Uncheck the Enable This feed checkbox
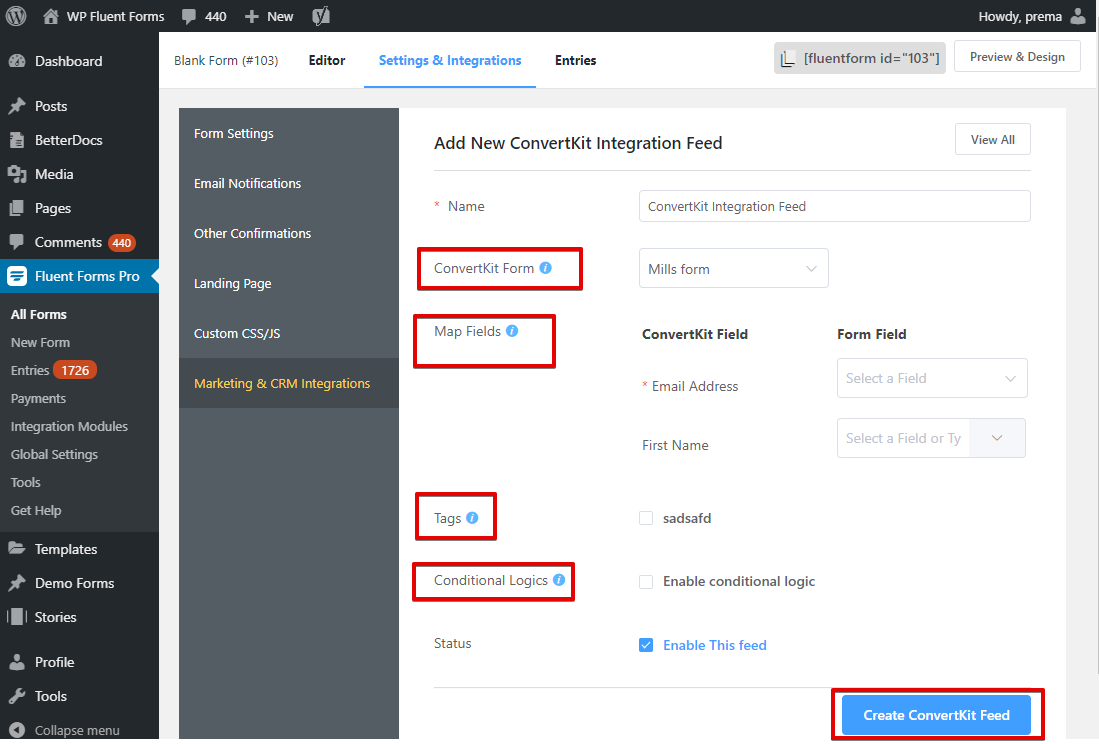The height and width of the screenshot is (744, 1099). pos(646,645)
